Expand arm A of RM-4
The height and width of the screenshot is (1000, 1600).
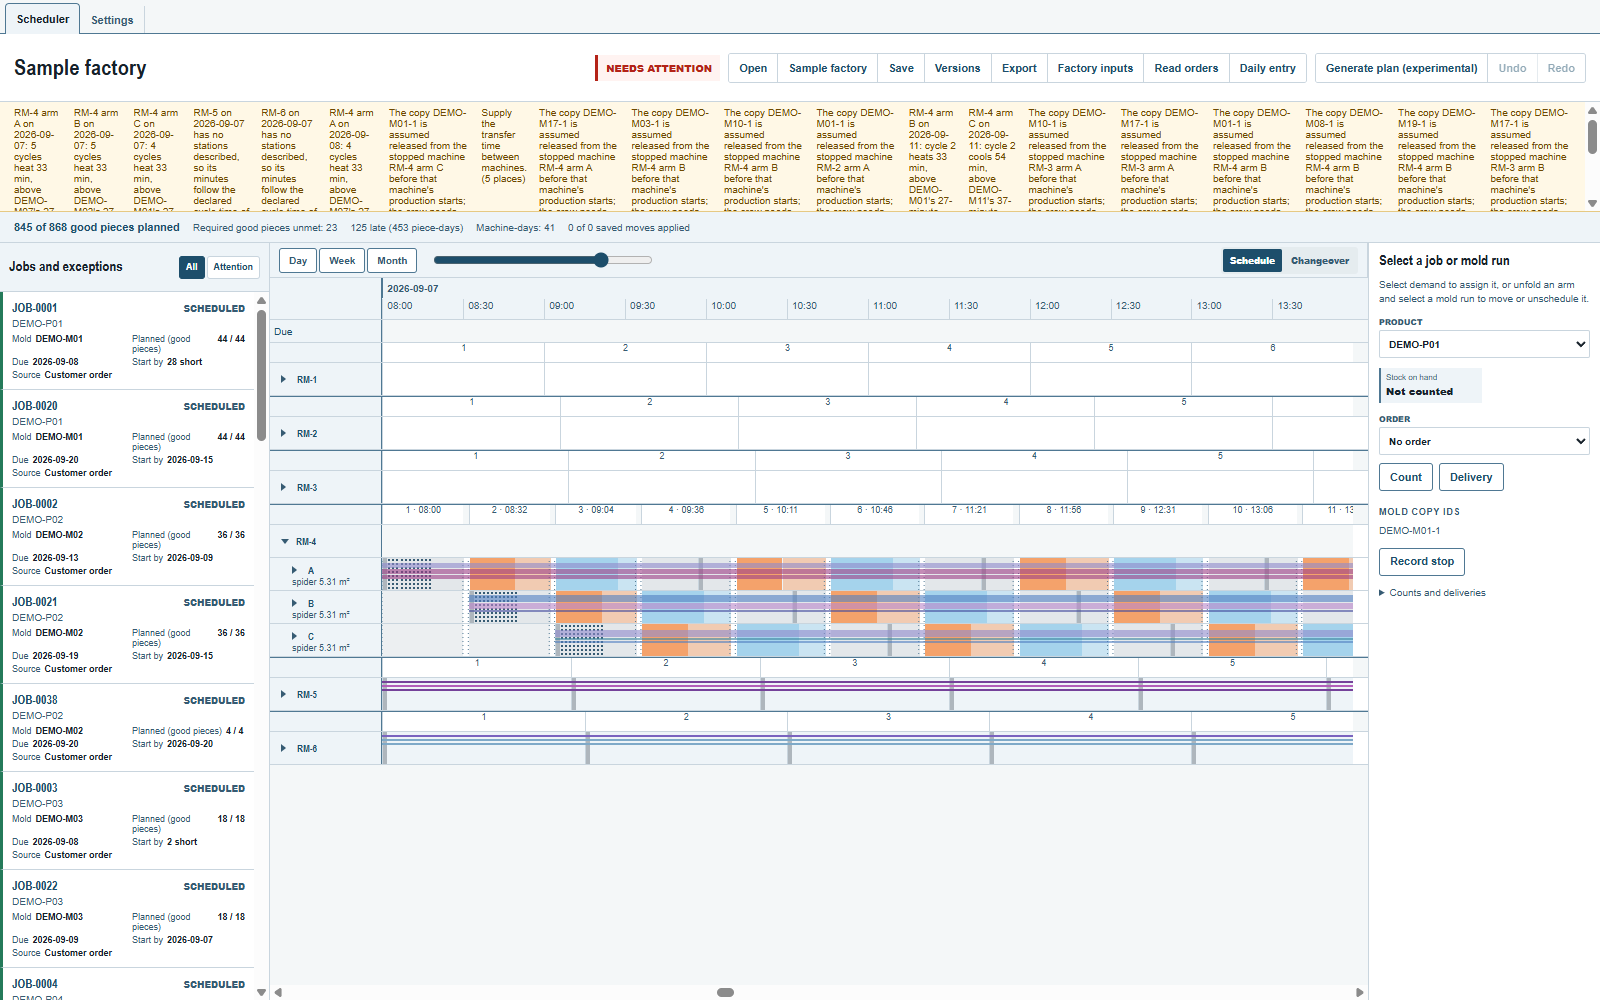(x=294, y=571)
